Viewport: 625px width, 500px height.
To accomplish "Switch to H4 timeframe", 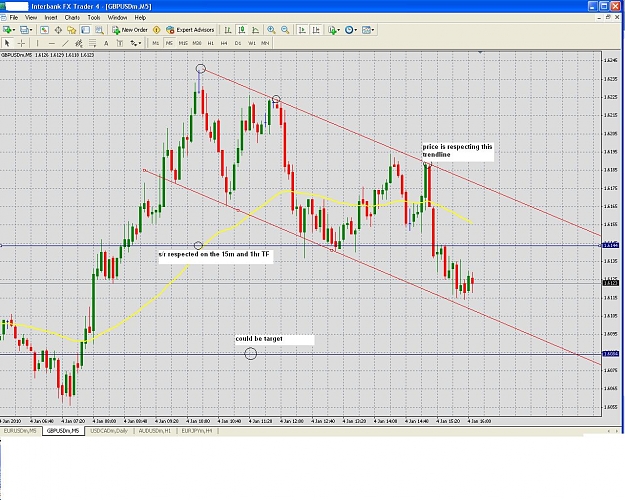I will (224, 43).
